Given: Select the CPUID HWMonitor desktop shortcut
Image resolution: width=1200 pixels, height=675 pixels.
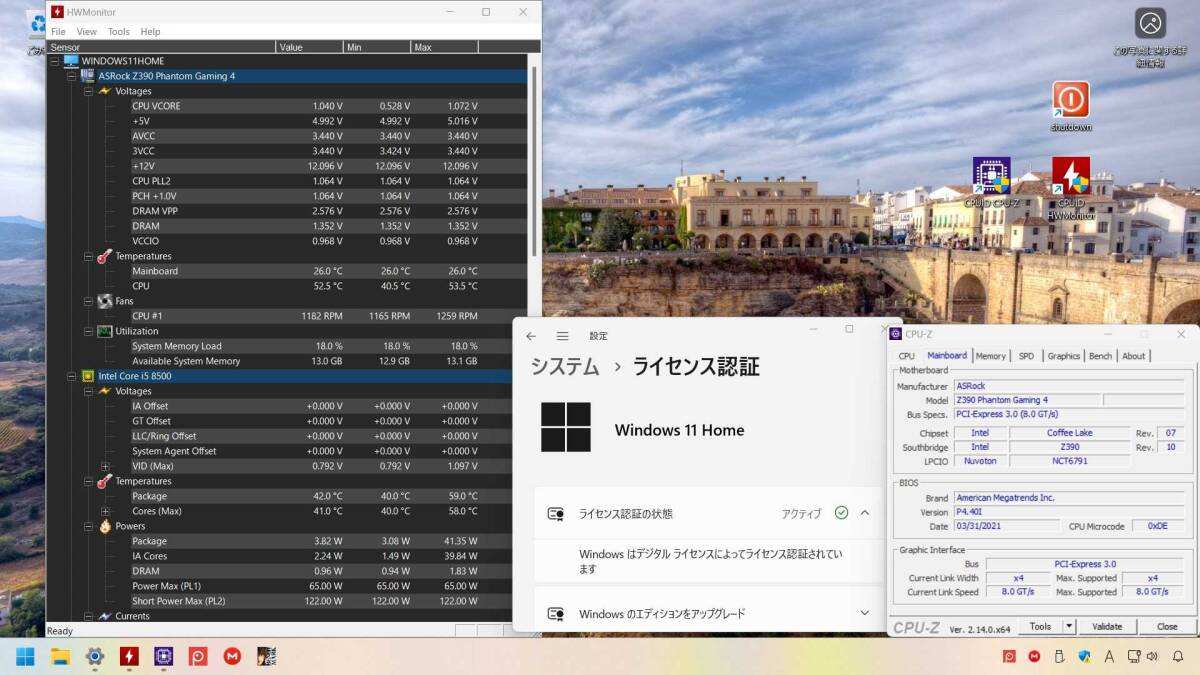Looking at the screenshot, I should pyautogui.click(x=1070, y=189).
